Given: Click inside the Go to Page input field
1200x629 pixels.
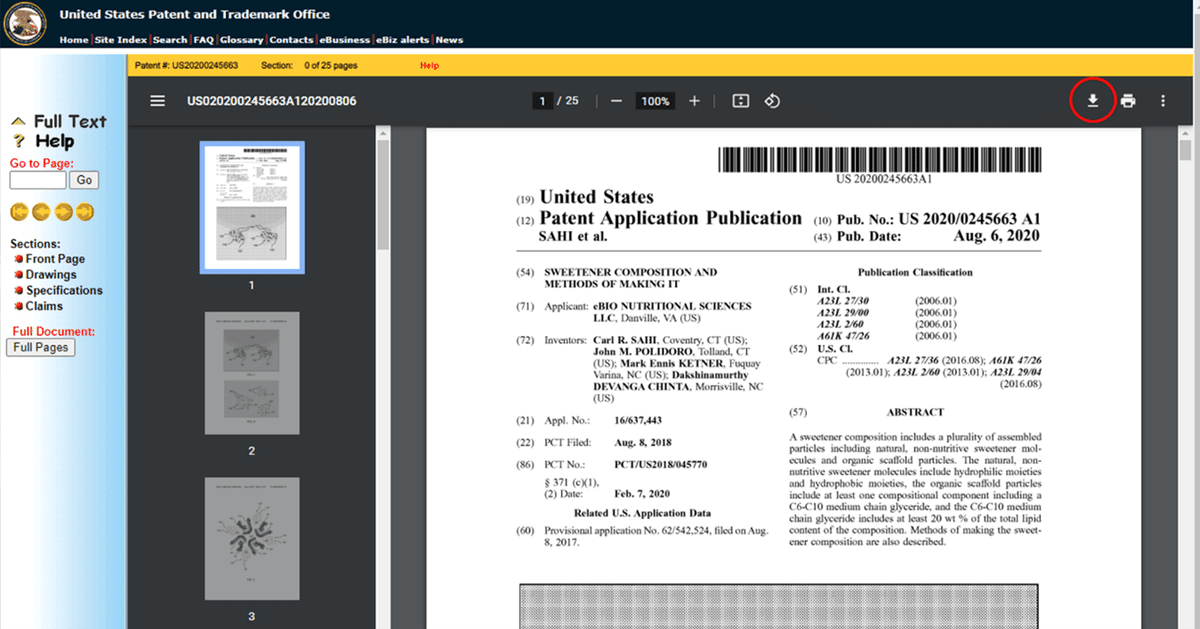Looking at the screenshot, I should (x=37, y=180).
